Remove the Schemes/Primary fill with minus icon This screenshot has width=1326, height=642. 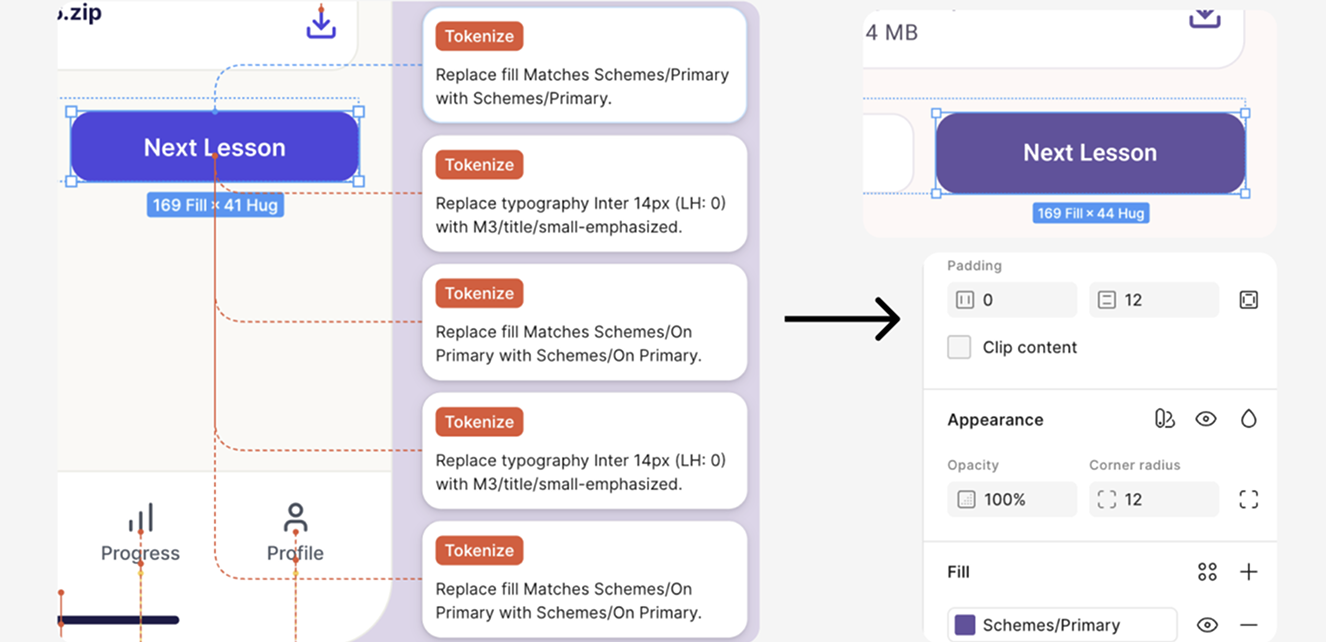click(1248, 625)
